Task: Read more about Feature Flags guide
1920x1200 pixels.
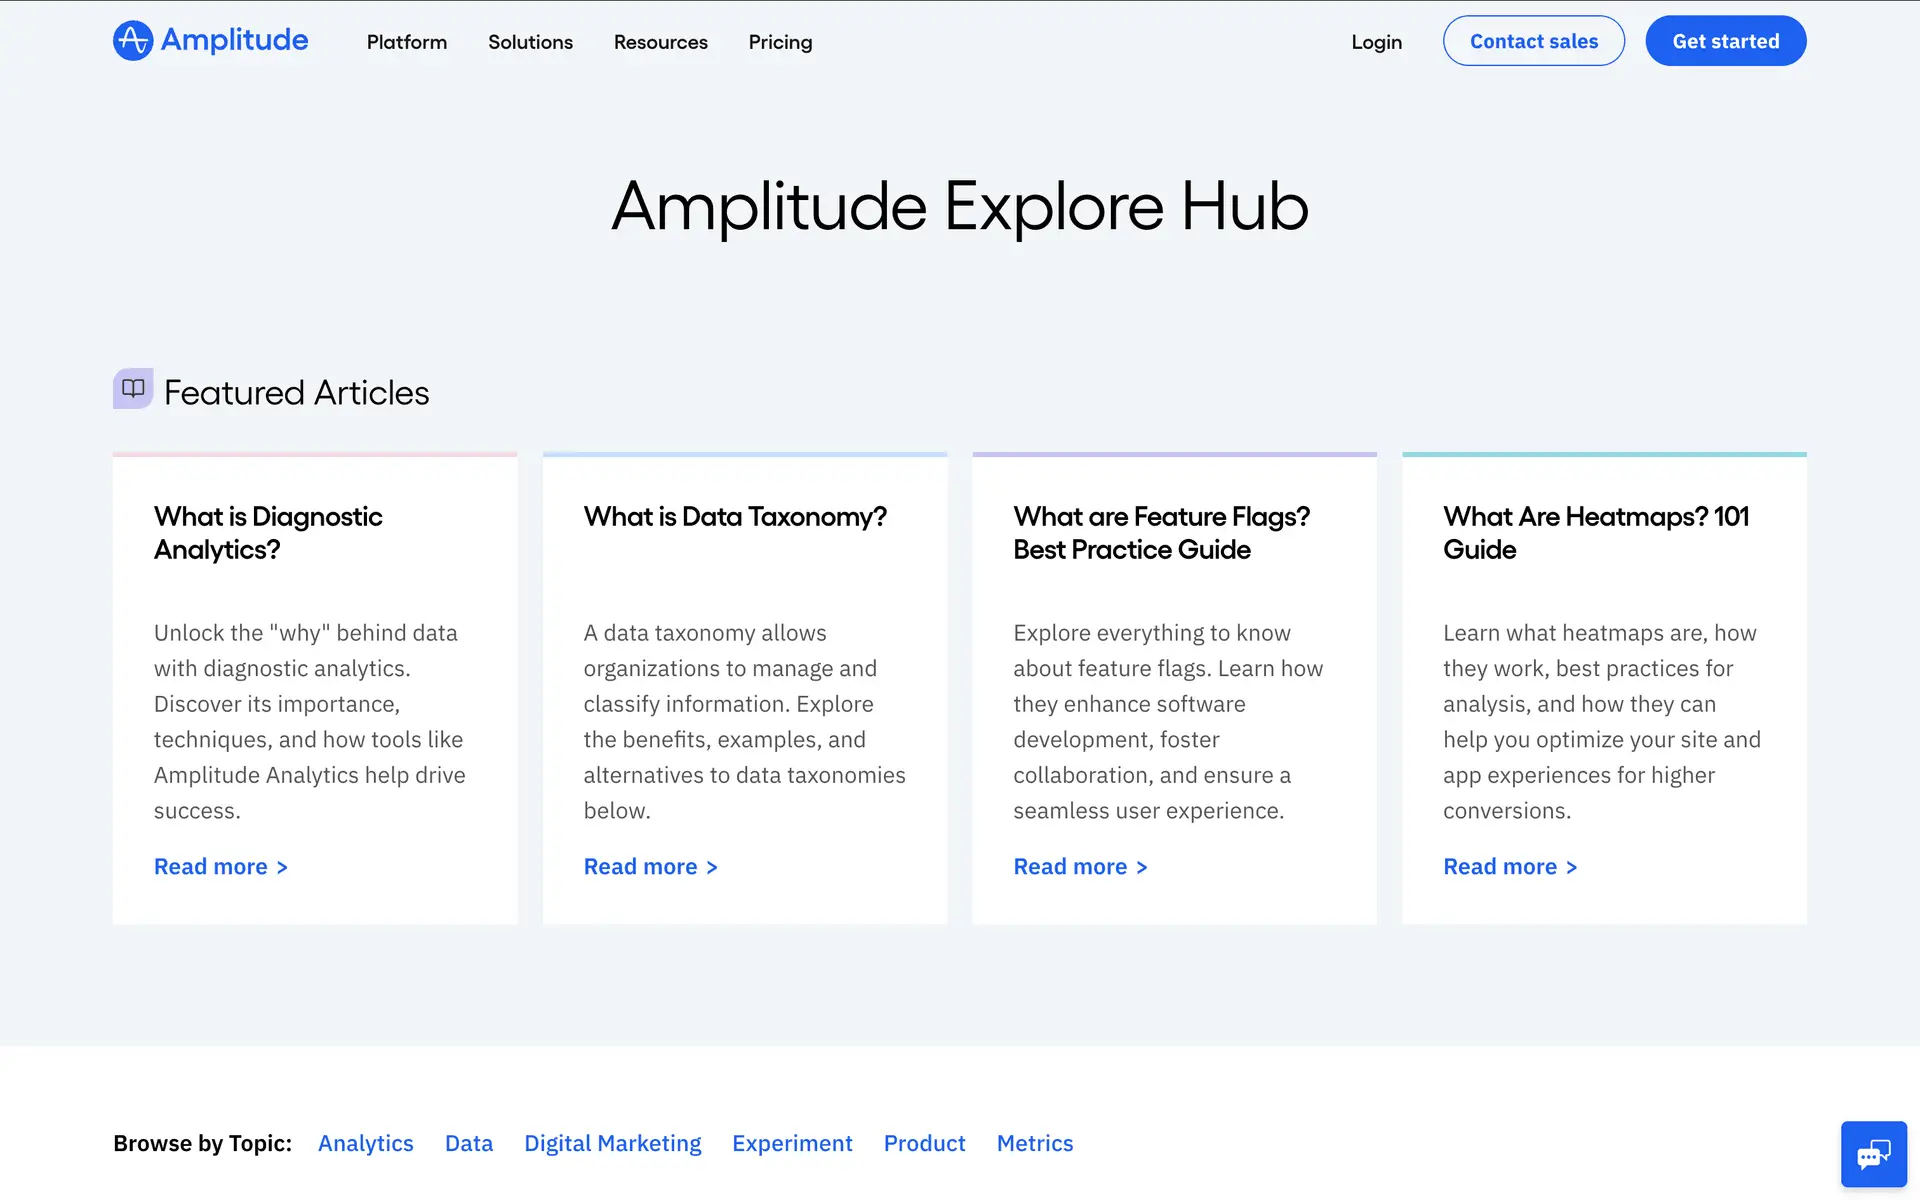Action: pyautogui.click(x=1080, y=867)
